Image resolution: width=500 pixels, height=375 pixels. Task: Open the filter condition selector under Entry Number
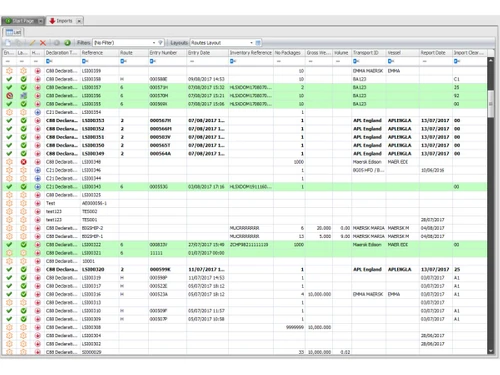(x=152, y=61)
